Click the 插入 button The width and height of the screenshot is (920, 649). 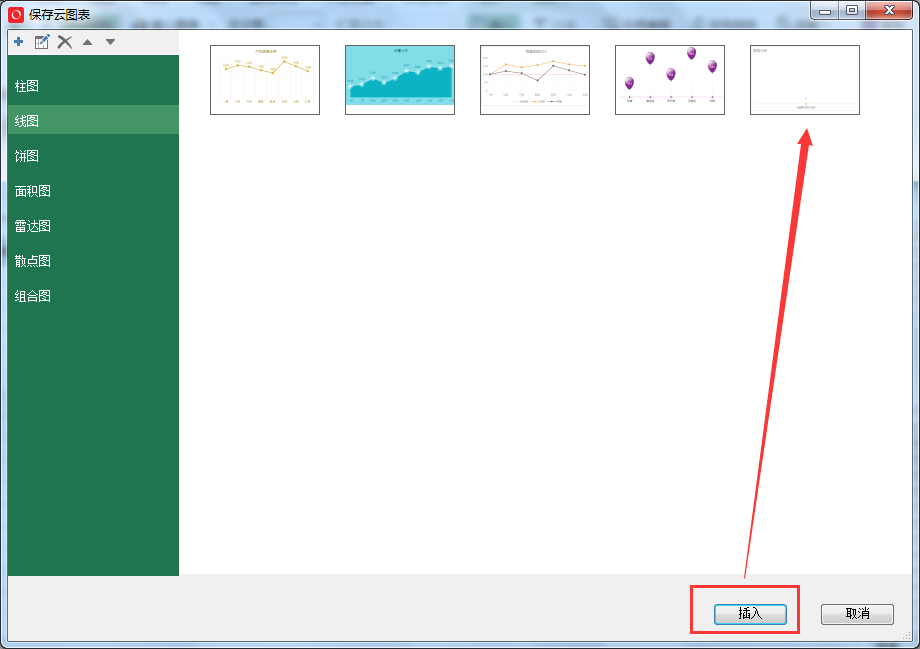pos(750,614)
